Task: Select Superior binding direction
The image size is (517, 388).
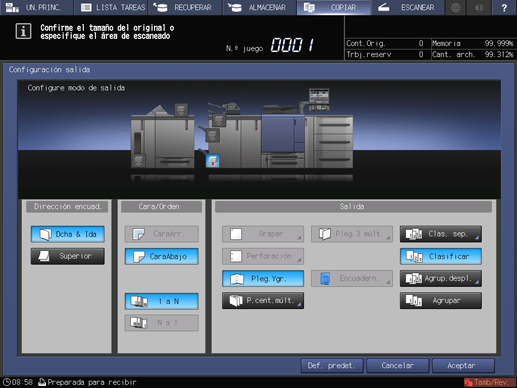Action: point(68,256)
